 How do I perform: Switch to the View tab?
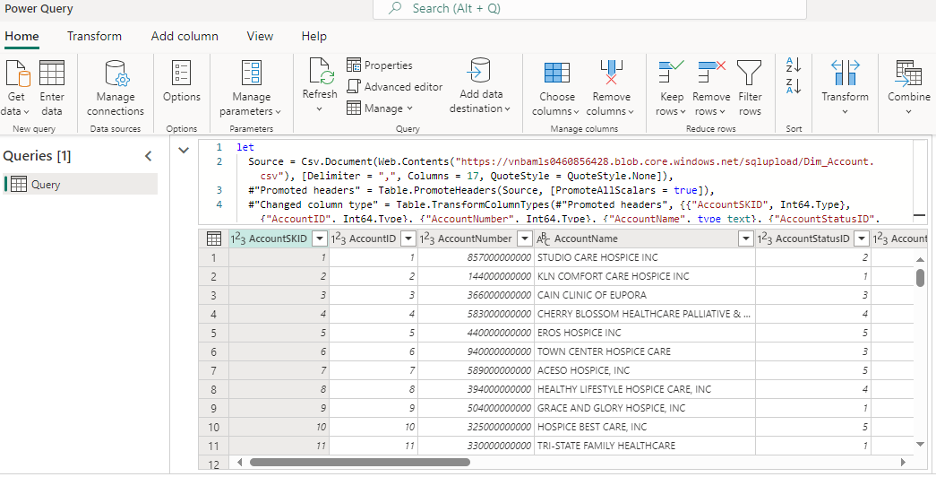tap(260, 36)
